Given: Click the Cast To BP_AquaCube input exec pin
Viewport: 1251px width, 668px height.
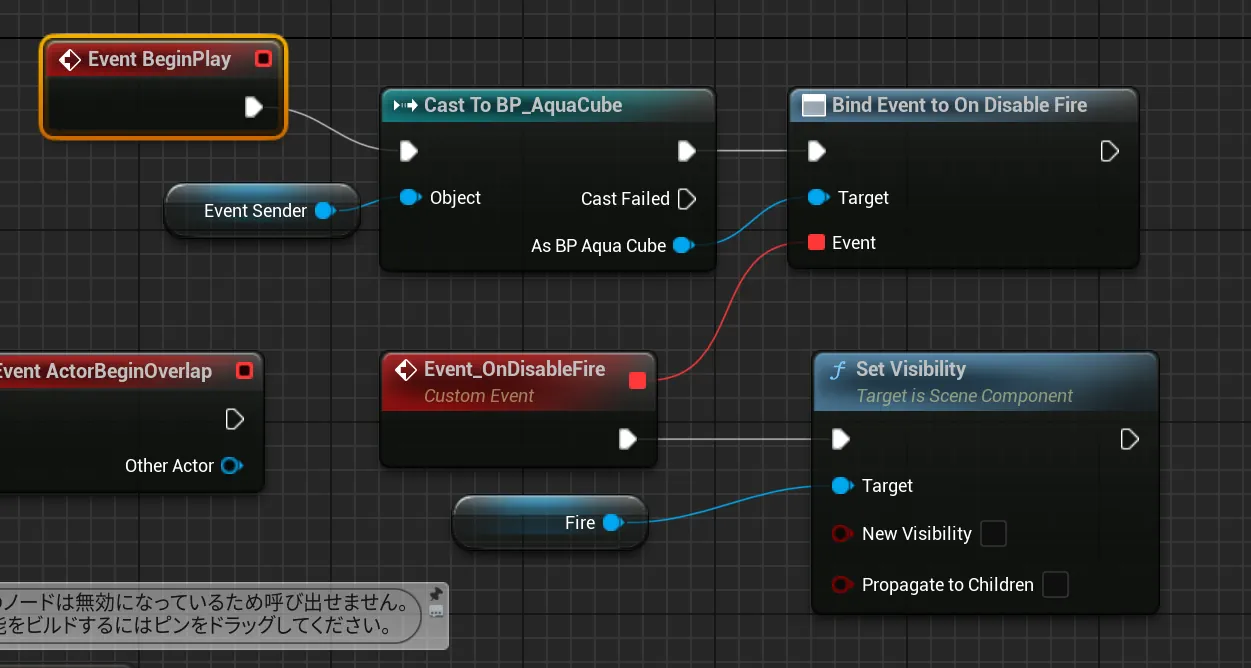Looking at the screenshot, I should [x=408, y=151].
